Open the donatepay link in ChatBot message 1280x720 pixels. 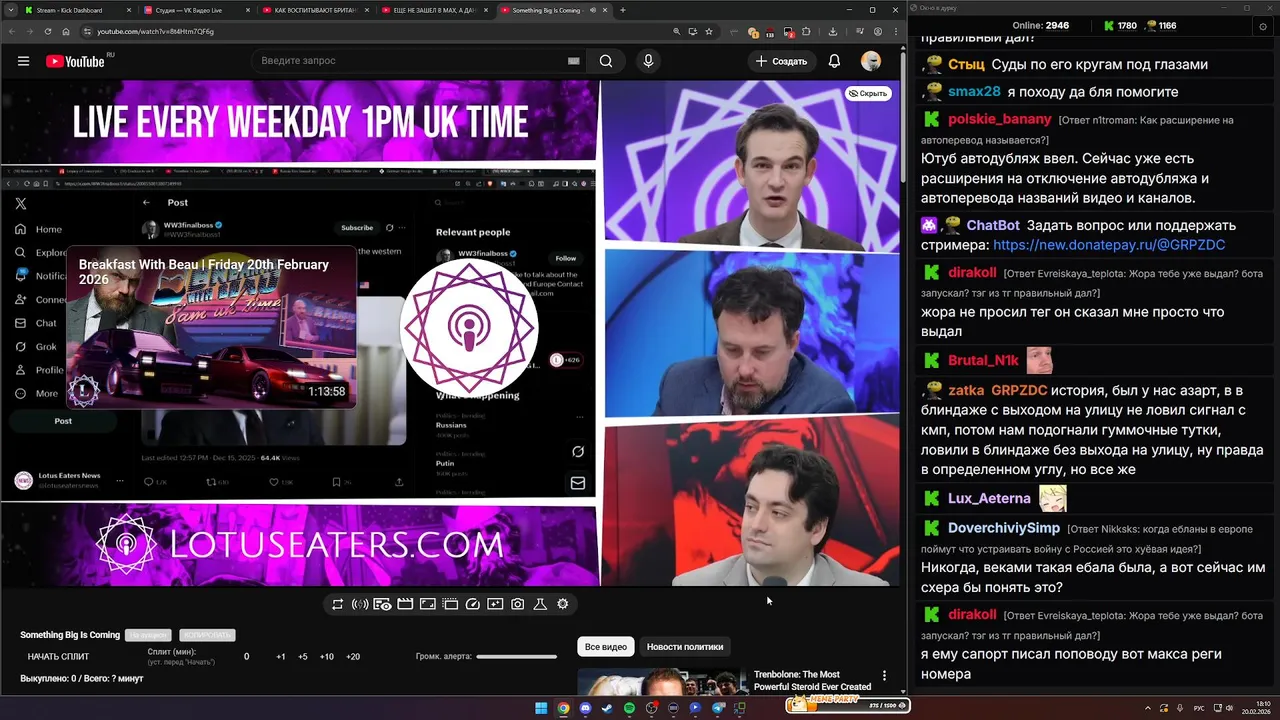(1109, 245)
